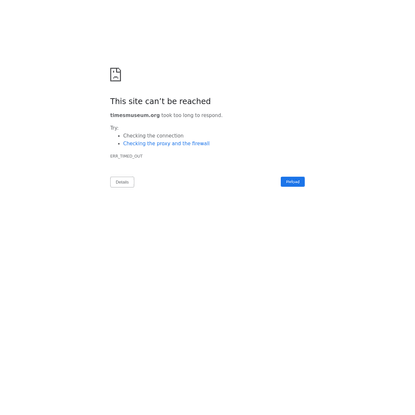Click bullet beside Checking the connection

pyautogui.click(x=119, y=136)
